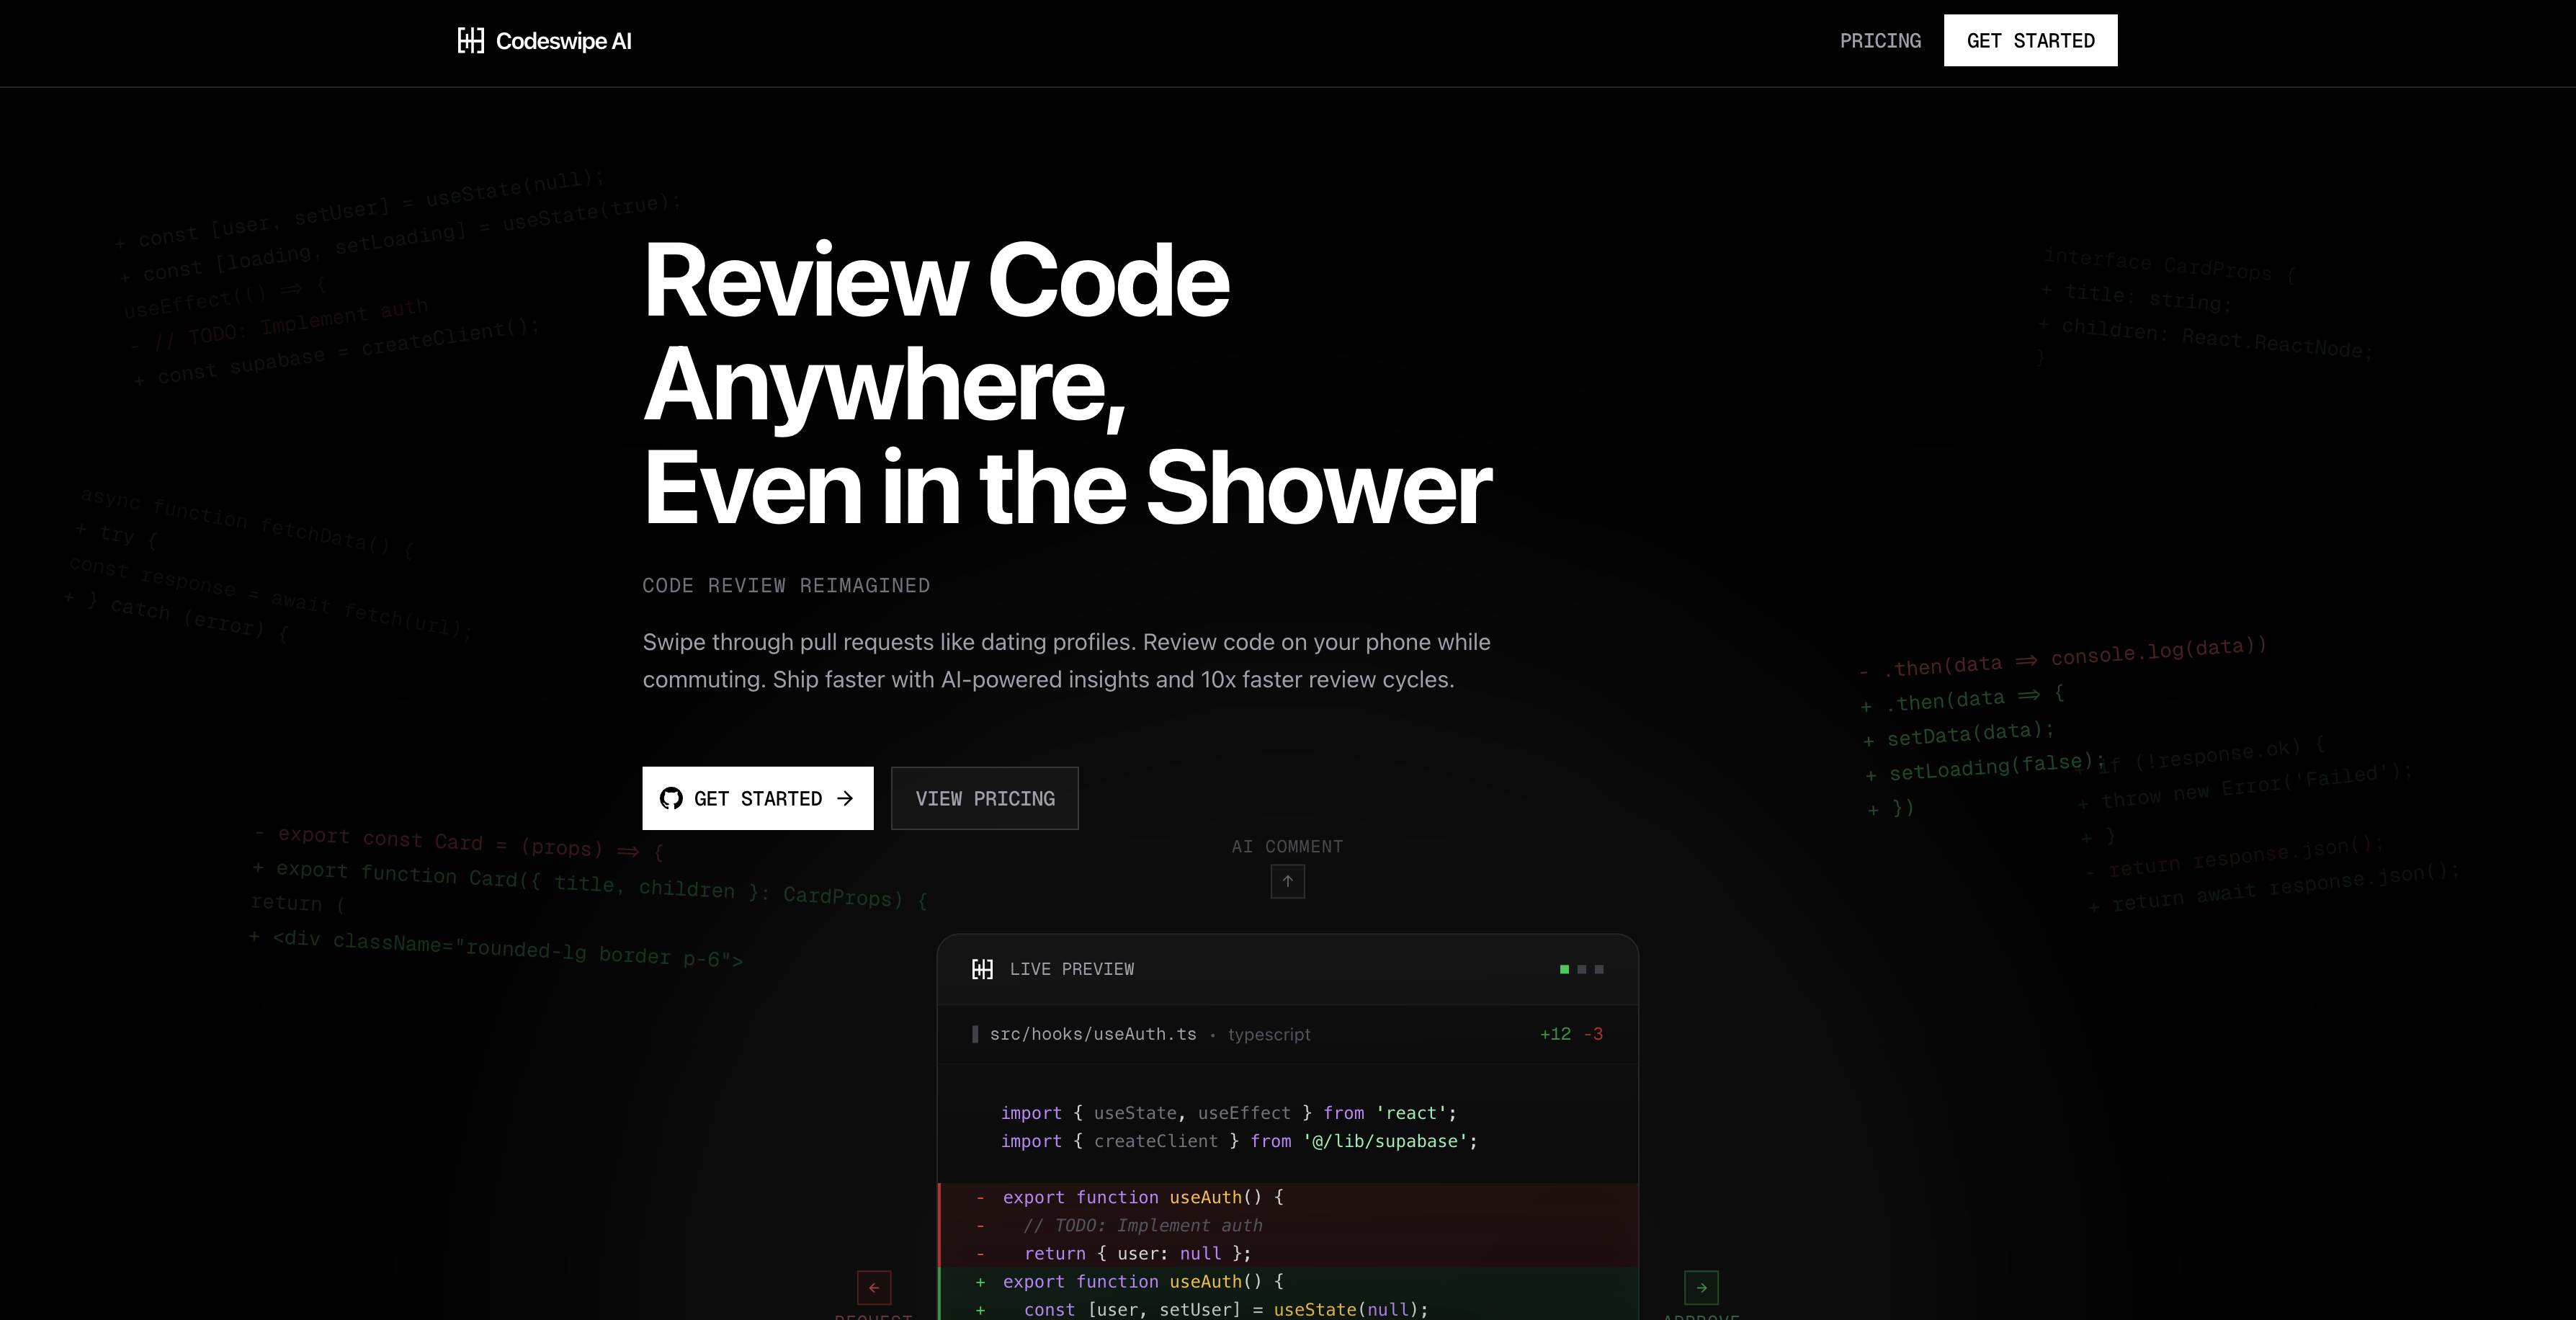The height and width of the screenshot is (1320, 2576).
Task: Click the +12 additions count
Action: (1555, 1034)
